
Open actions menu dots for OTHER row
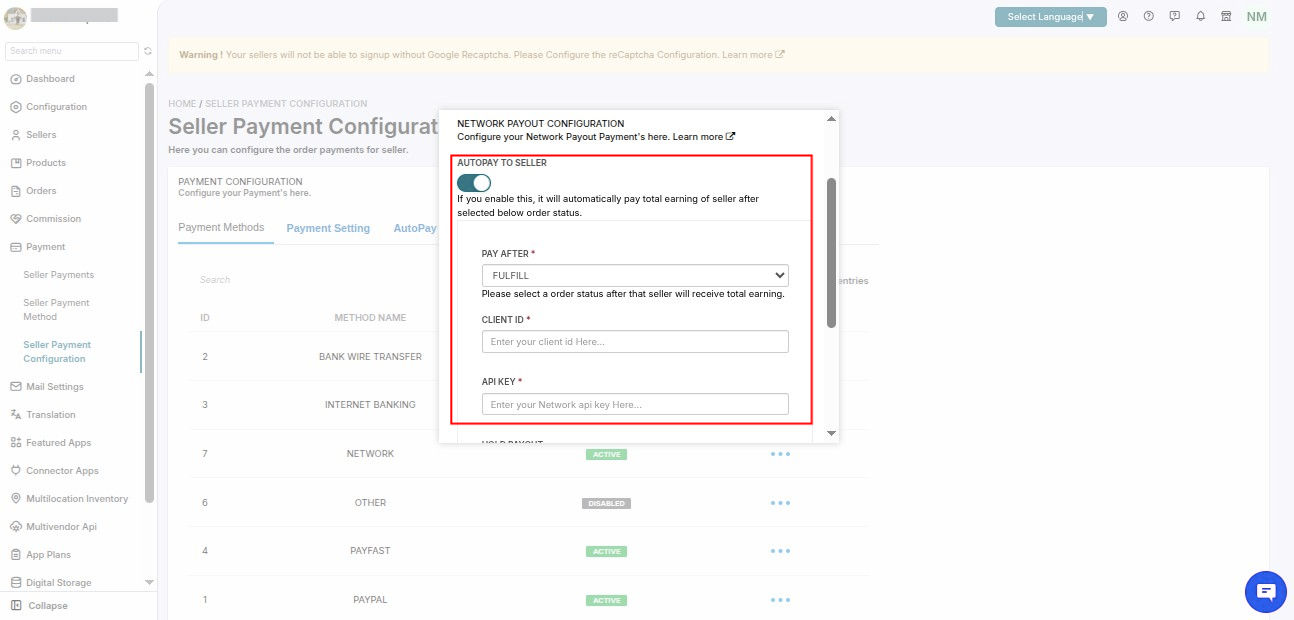click(x=780, y=503)
